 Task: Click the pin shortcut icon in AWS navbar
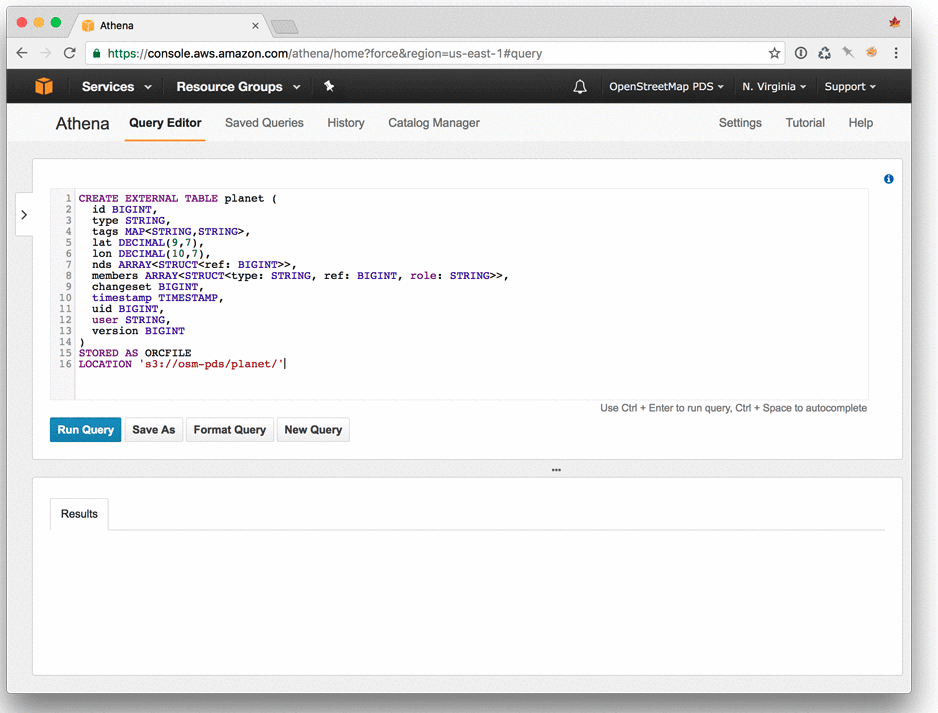[x=329, y=86]
